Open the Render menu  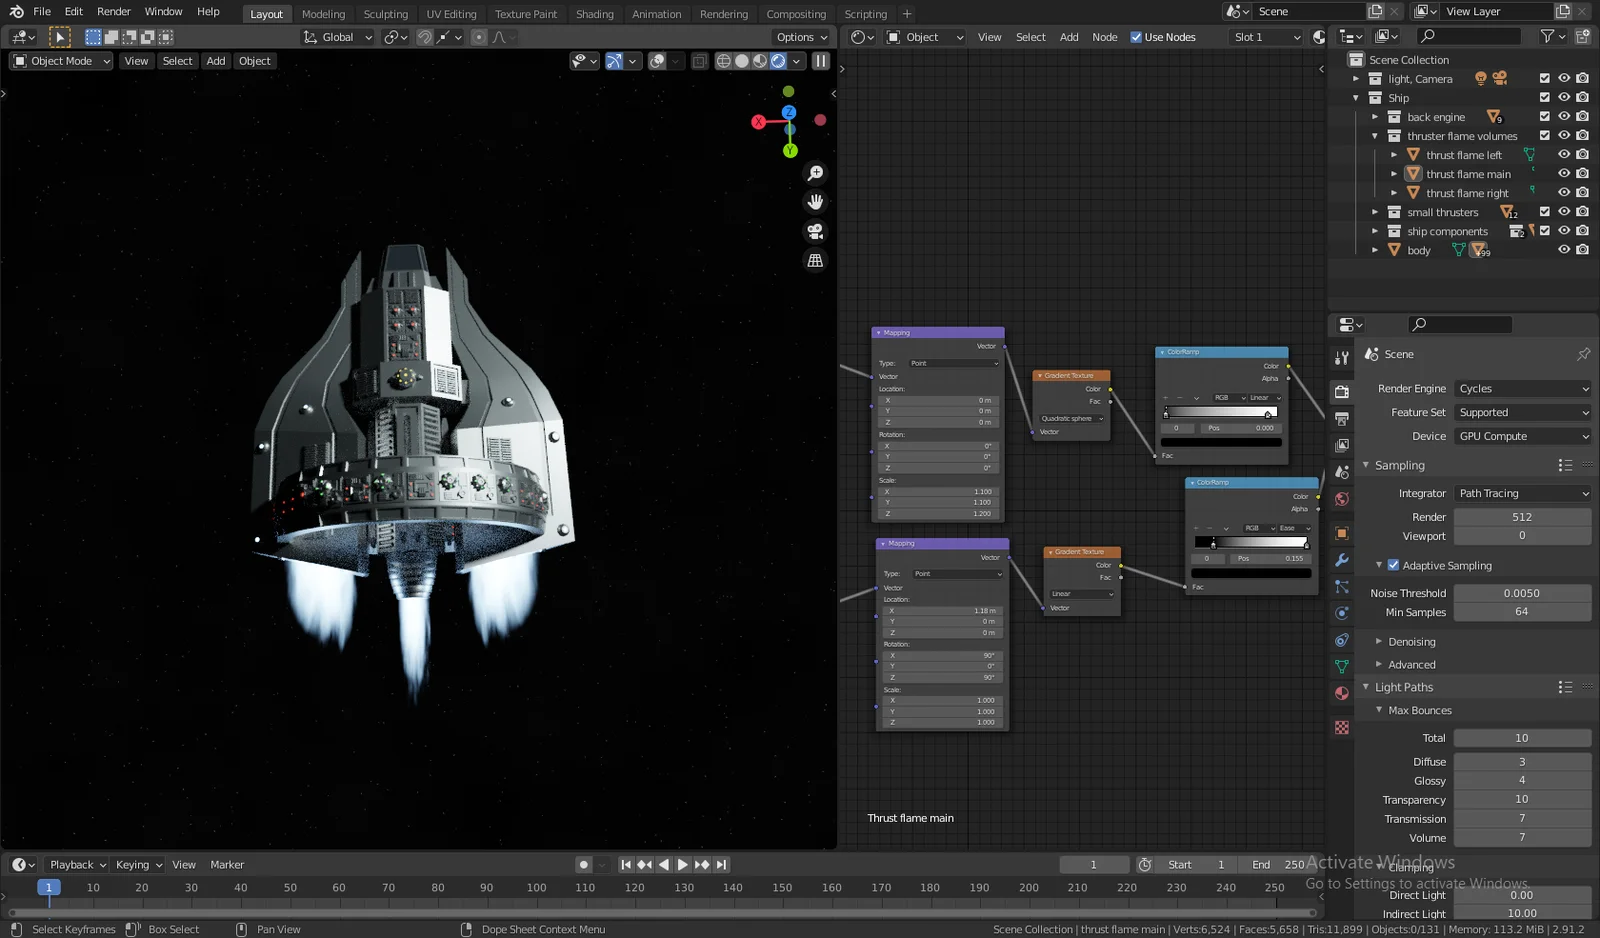(x=113, y=11)
